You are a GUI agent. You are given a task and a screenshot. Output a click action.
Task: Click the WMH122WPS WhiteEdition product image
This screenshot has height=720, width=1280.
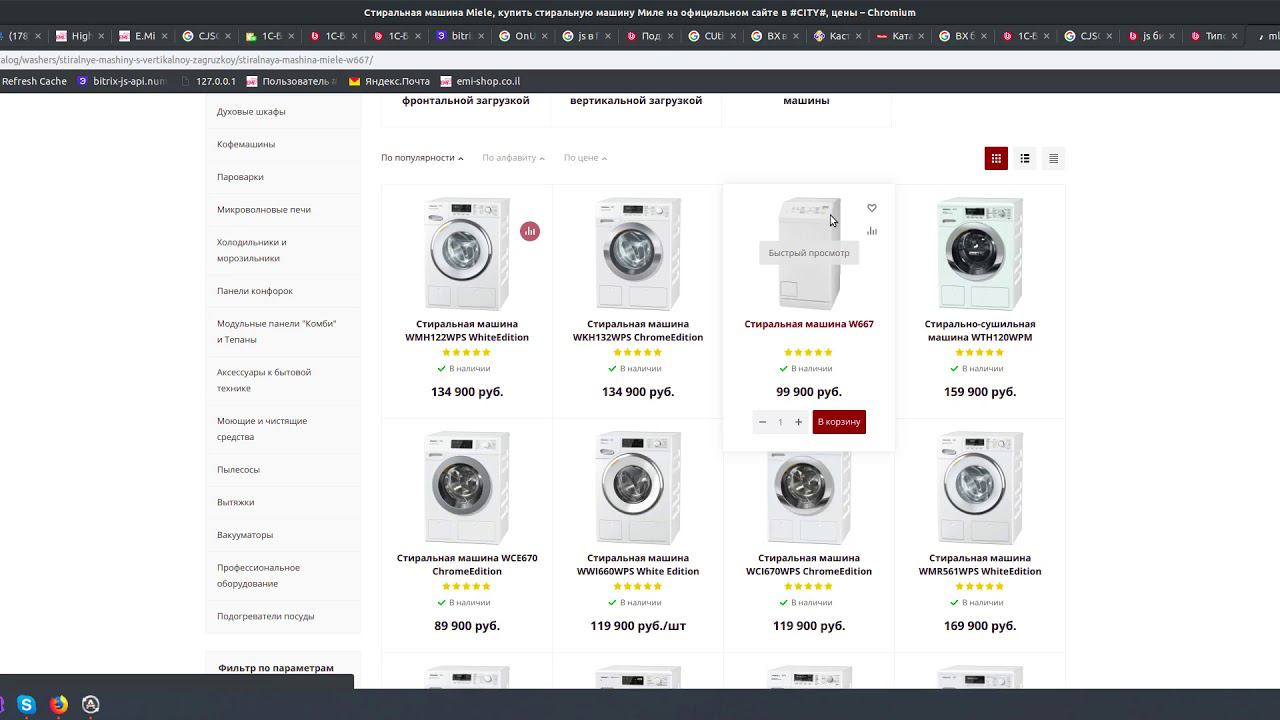click(466, 254)
